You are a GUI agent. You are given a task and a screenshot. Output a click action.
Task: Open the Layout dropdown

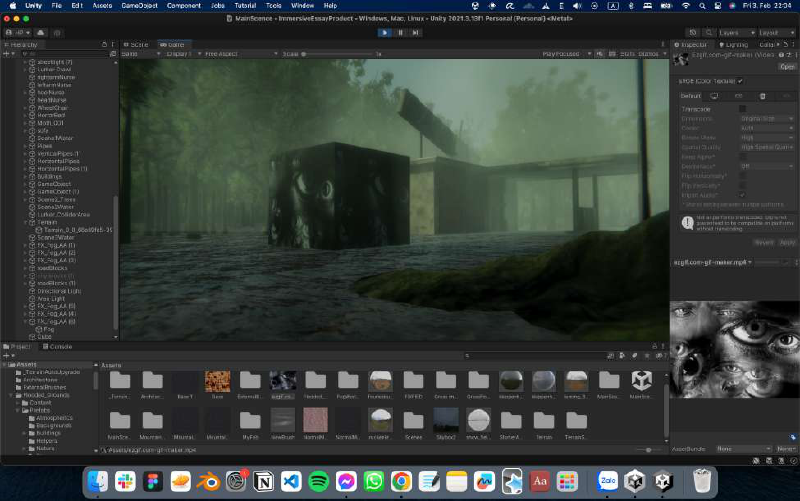pyautogui.click(x=773, y=32)
